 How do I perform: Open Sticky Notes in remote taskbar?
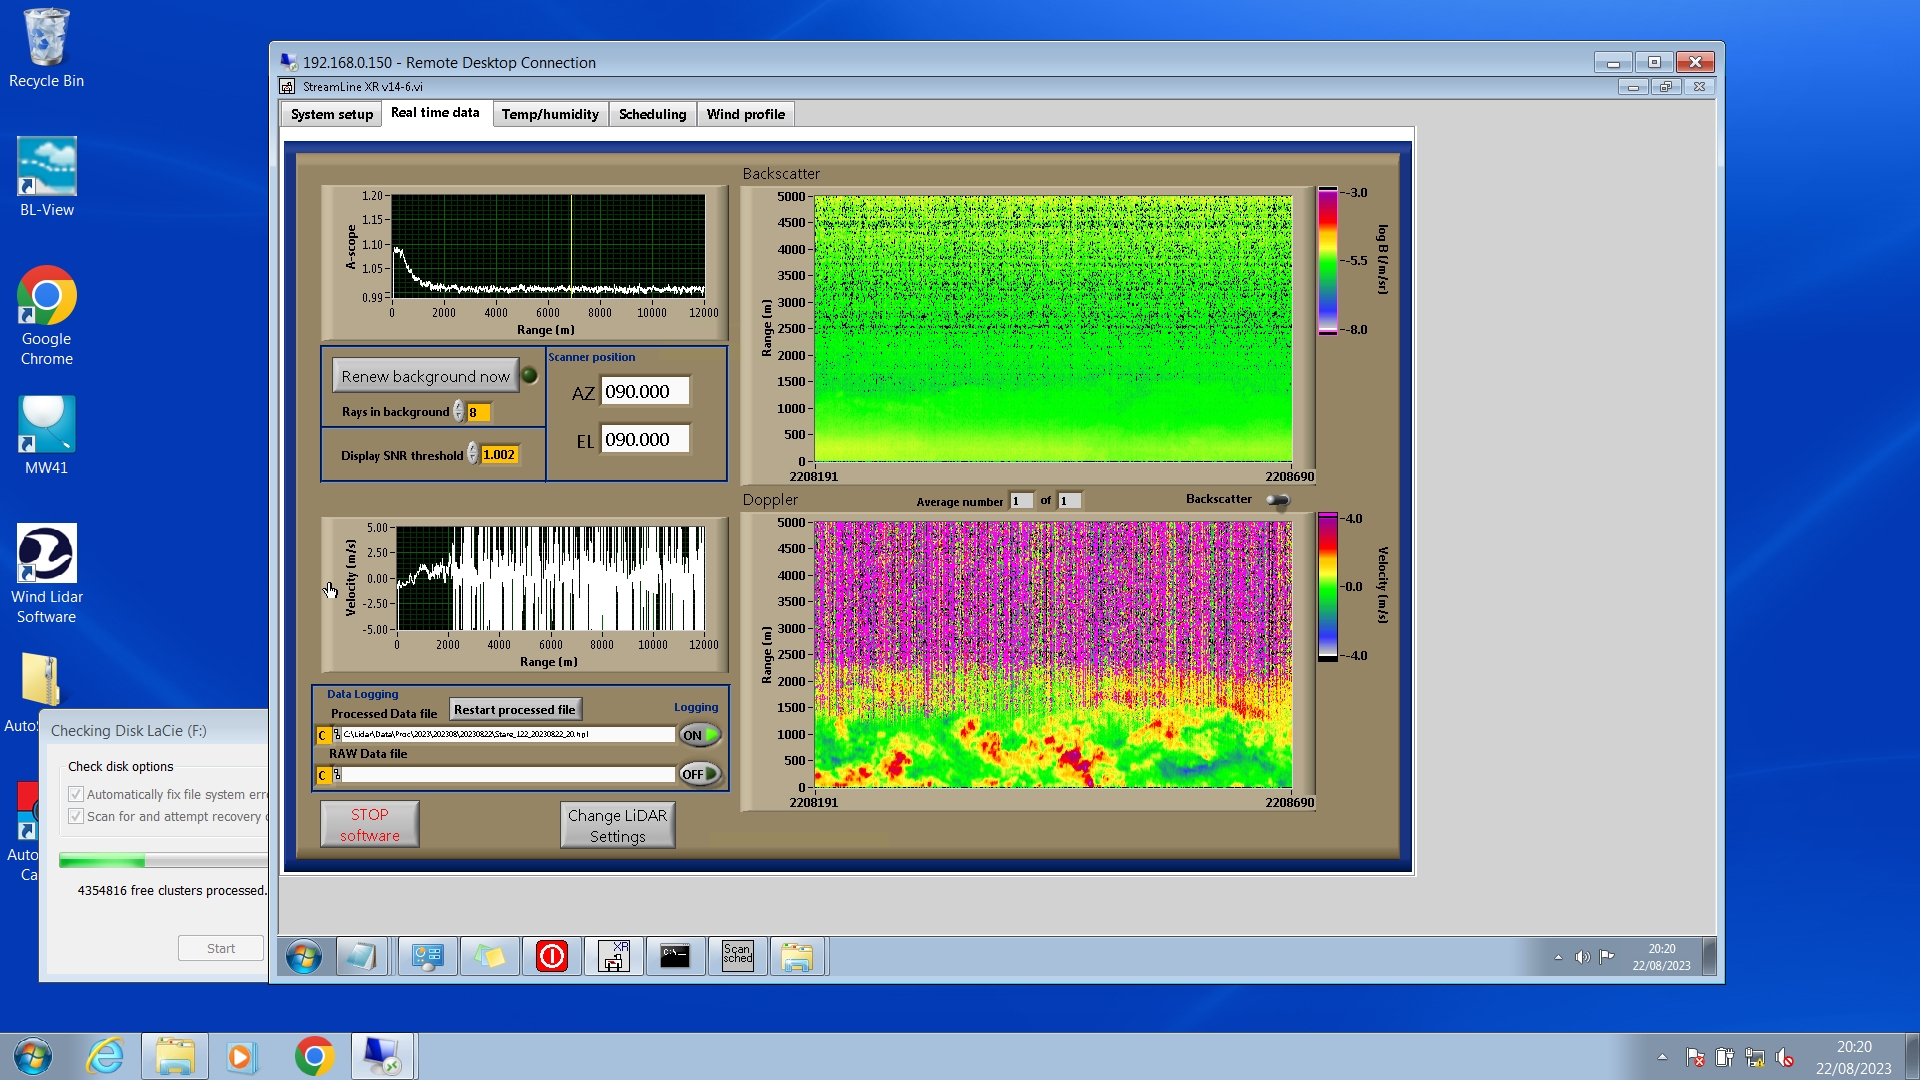click(489, 957)
